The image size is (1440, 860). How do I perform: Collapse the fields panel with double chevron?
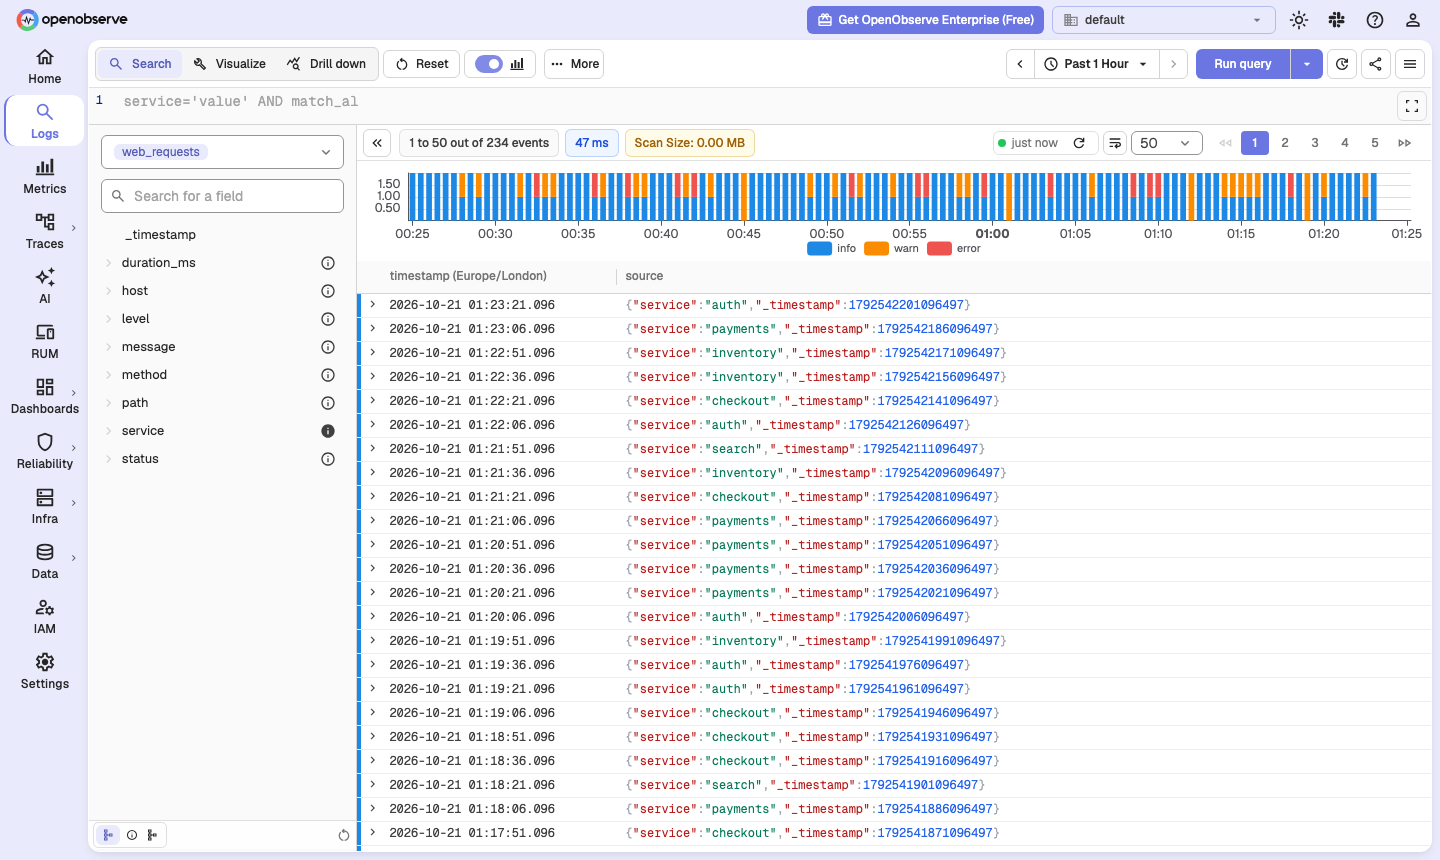coord(377,143)
